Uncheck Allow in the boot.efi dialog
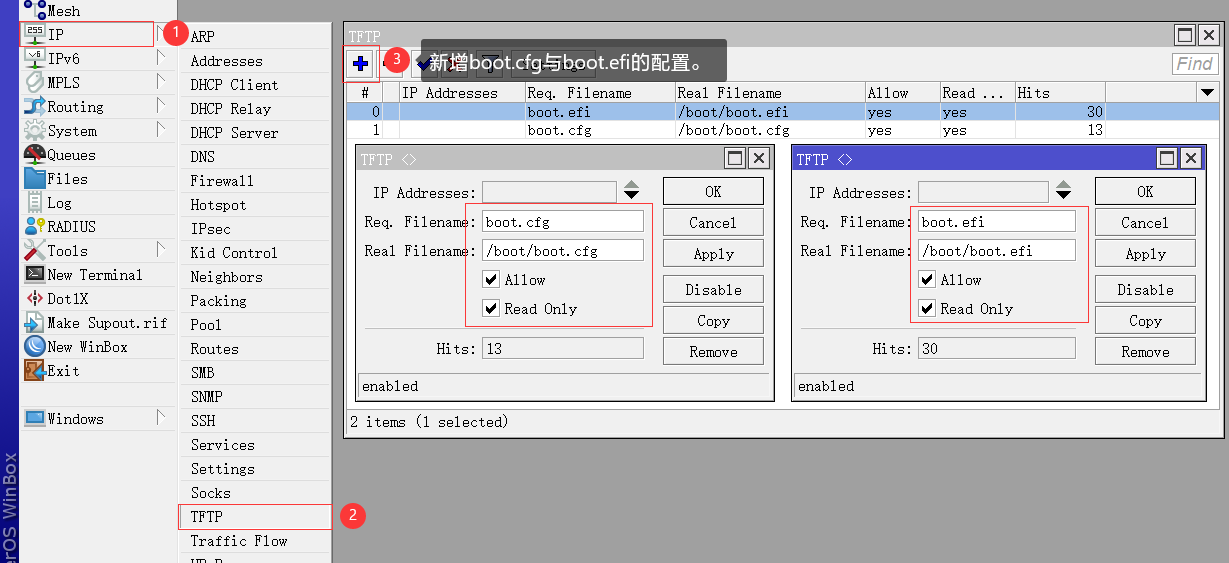 coord(927,280)
